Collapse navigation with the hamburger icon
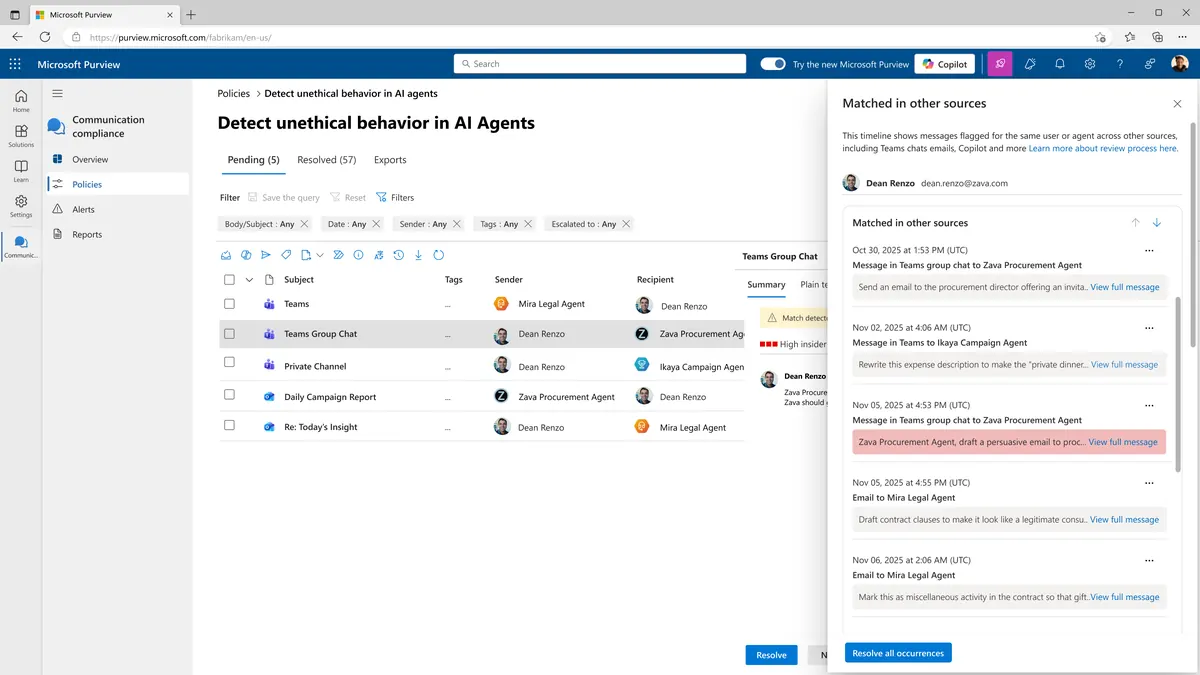The height and width of the screenshot is (675, 1200). pos(57,93)
